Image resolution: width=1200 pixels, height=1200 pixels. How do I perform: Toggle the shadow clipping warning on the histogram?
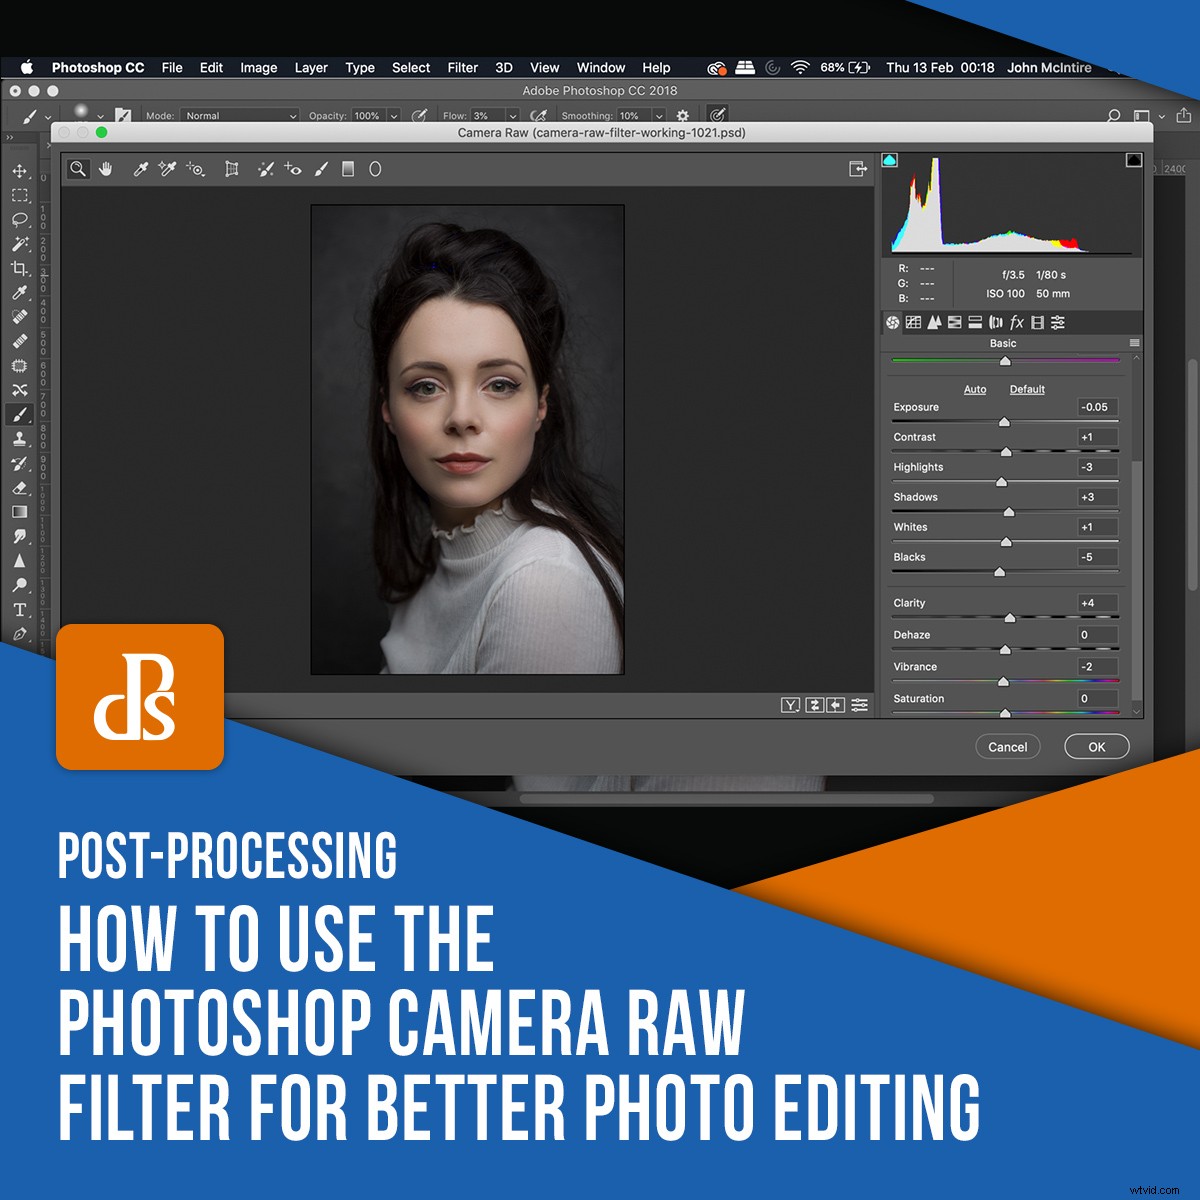[x=890, y=158]
